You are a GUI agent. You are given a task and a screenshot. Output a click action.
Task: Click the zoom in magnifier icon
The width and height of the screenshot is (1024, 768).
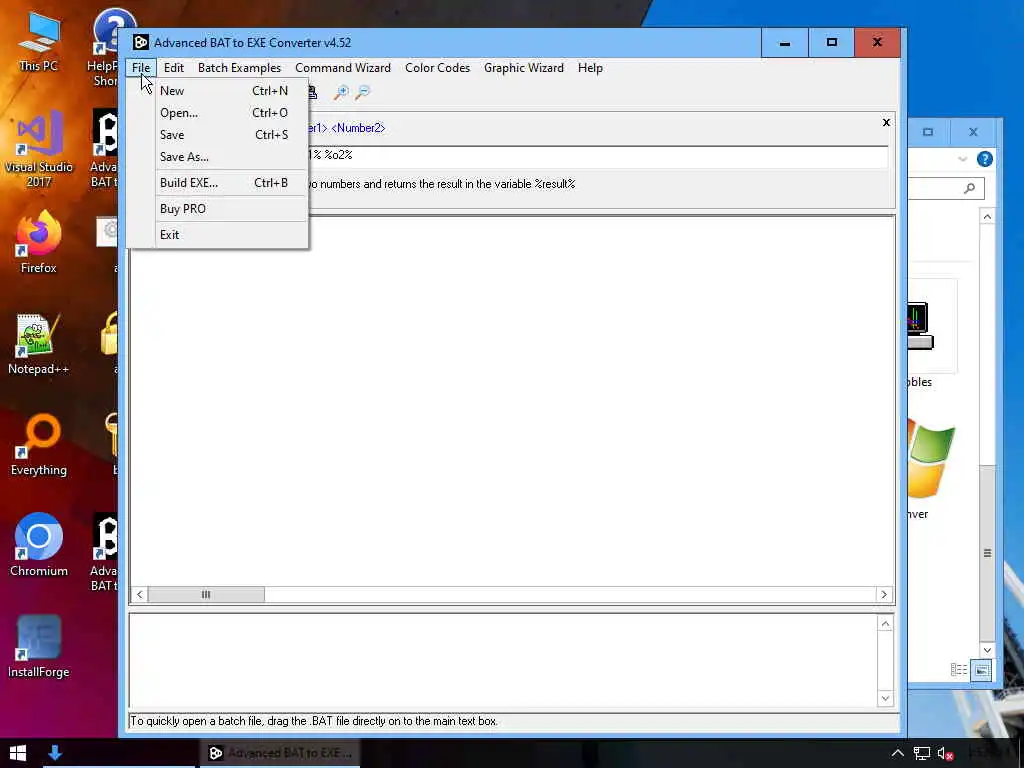[341, 92]
